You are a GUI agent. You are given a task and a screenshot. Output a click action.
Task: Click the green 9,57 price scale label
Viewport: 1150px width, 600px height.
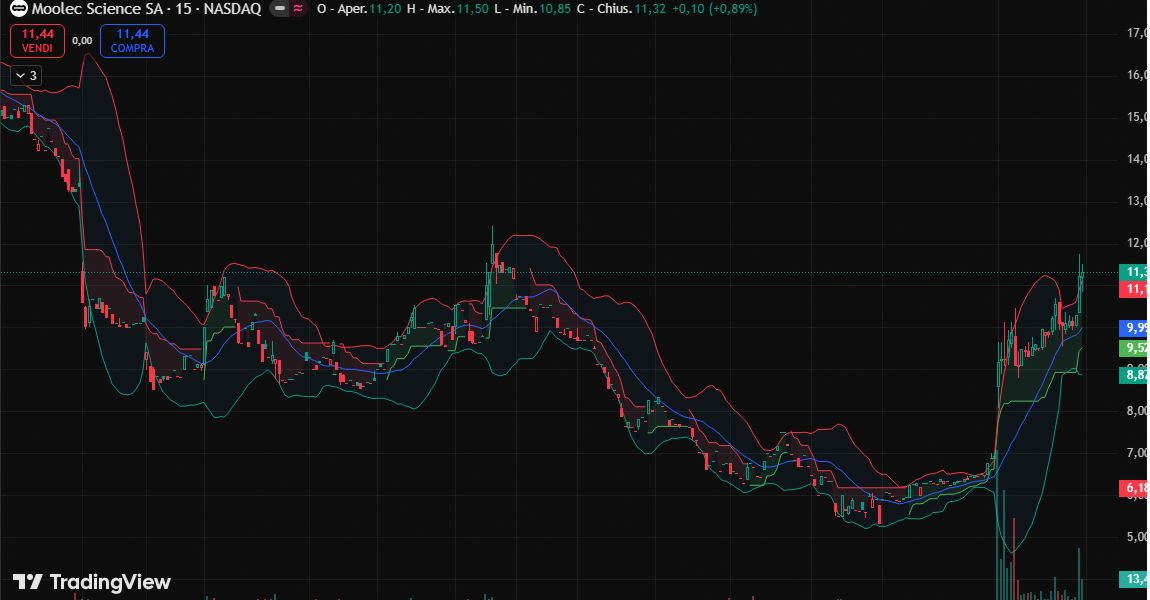coord(1135,348)
